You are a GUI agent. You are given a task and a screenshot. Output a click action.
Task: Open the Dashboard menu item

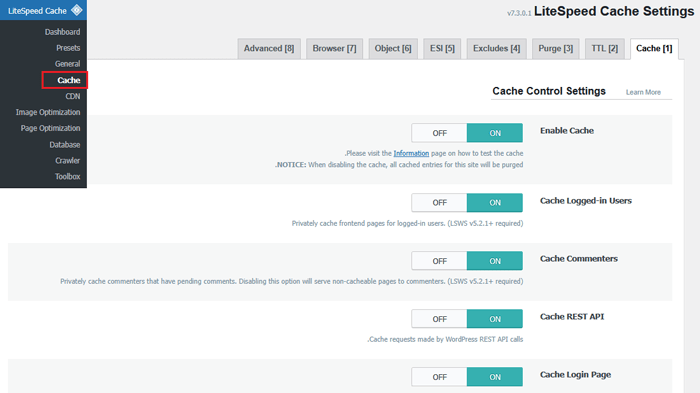[62, 32]
